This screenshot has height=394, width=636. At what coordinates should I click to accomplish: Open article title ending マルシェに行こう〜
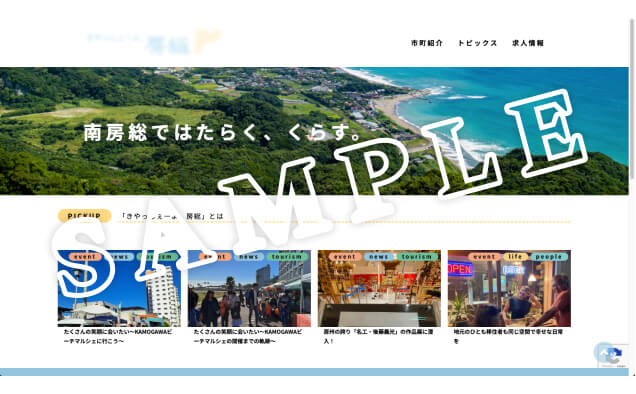(x=118, y=336)
